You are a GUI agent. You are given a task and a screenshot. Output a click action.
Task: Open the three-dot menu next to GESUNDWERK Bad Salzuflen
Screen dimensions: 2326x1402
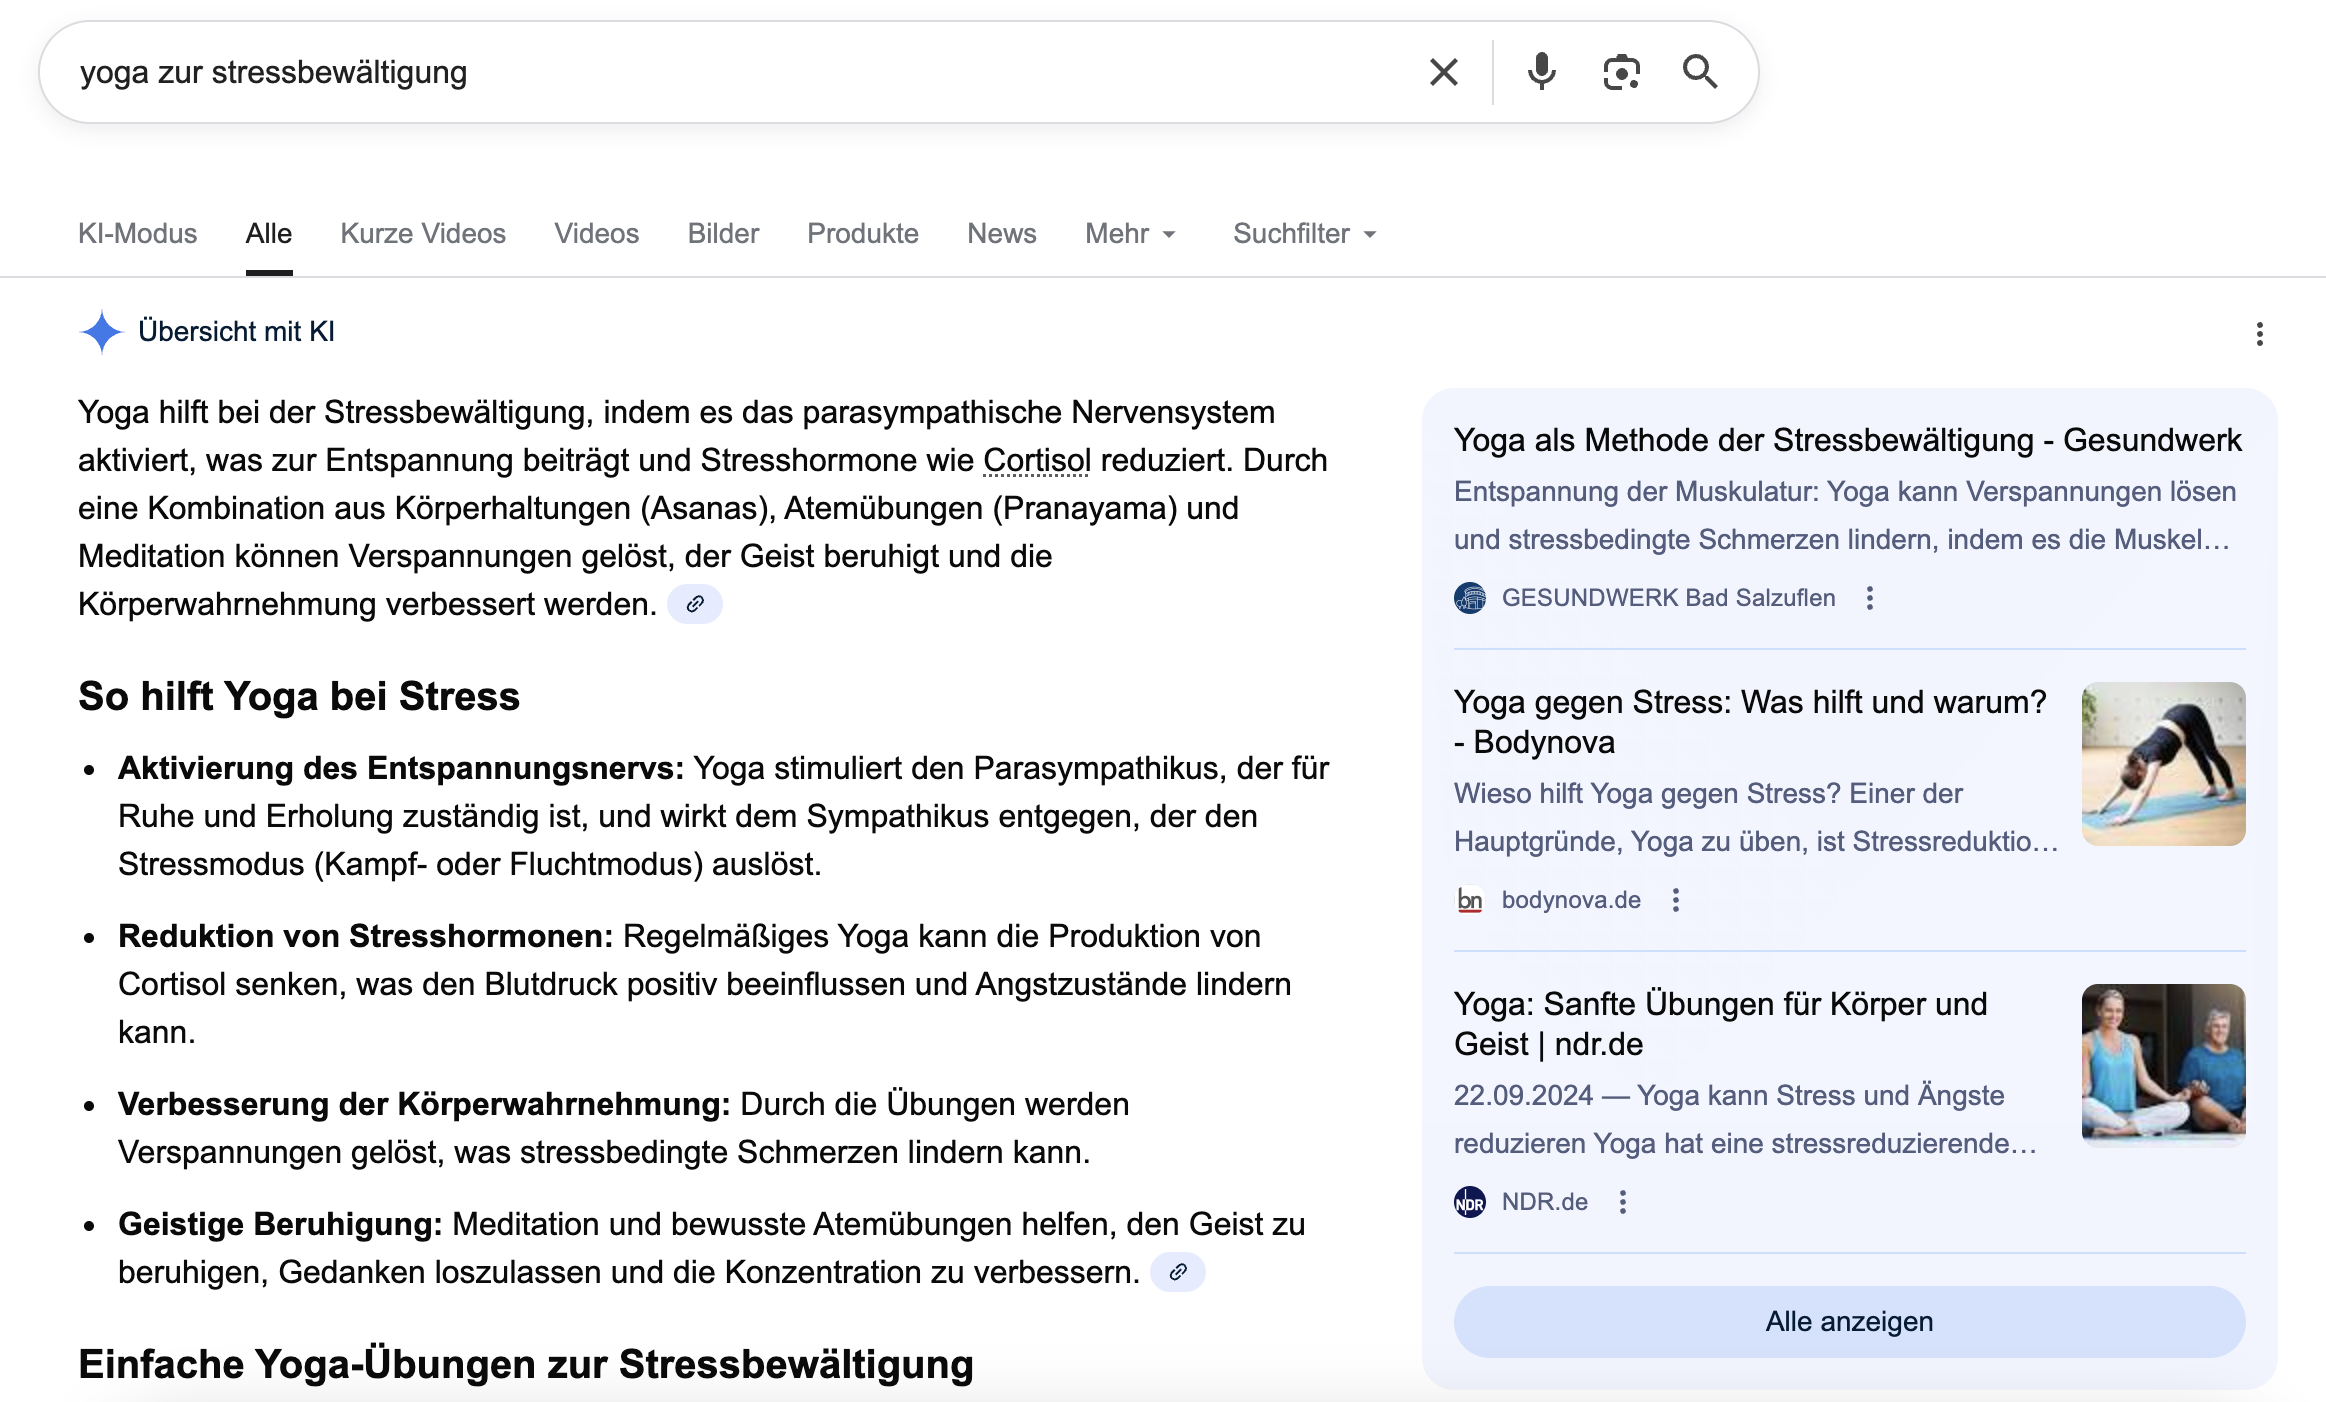pos(1870,598)
